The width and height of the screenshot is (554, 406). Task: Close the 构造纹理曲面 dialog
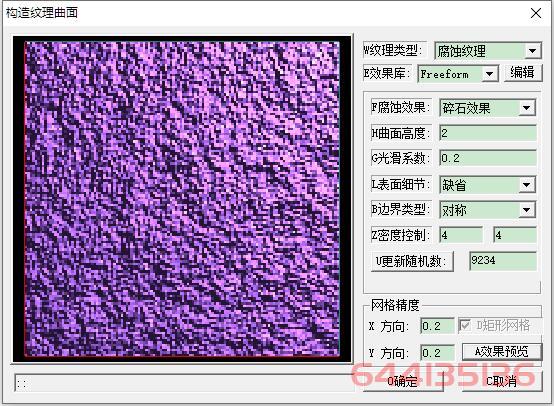point(536,13)
